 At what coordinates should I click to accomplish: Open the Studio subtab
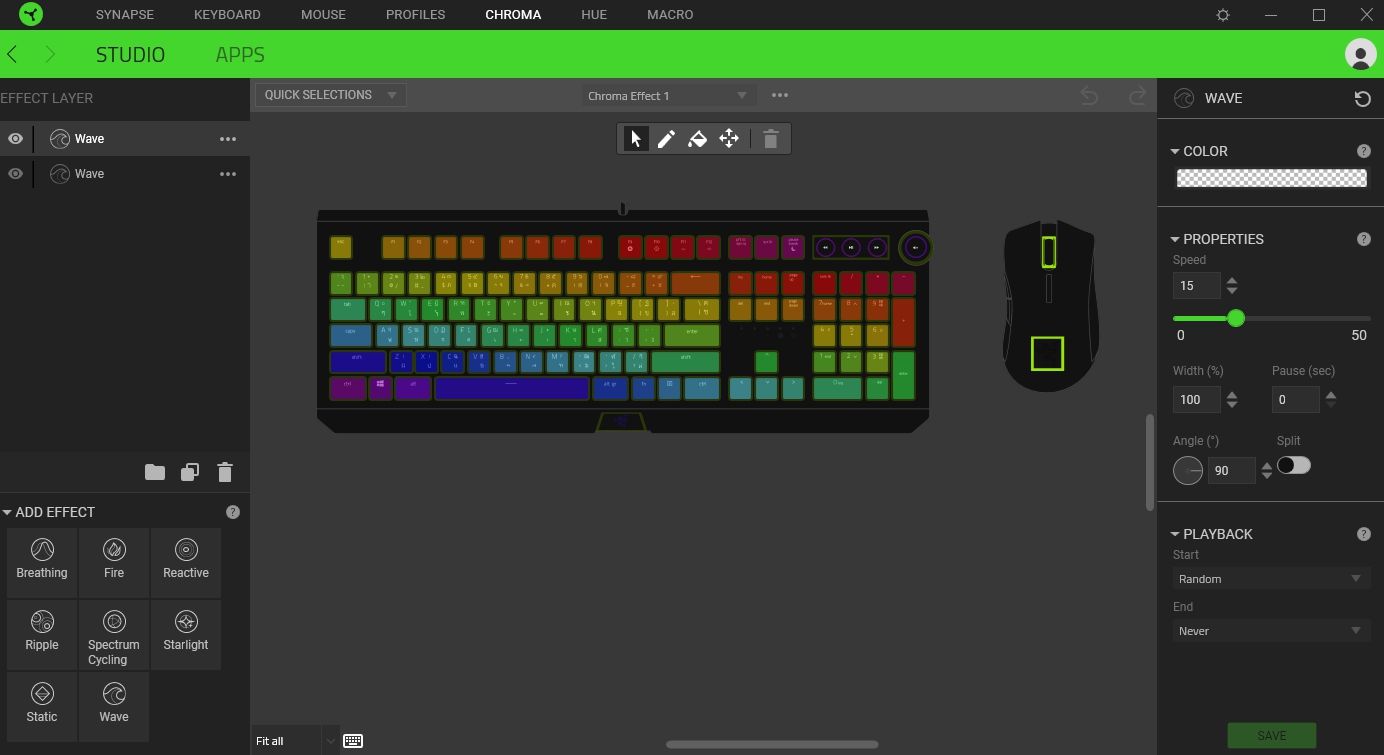coord(130,55)
